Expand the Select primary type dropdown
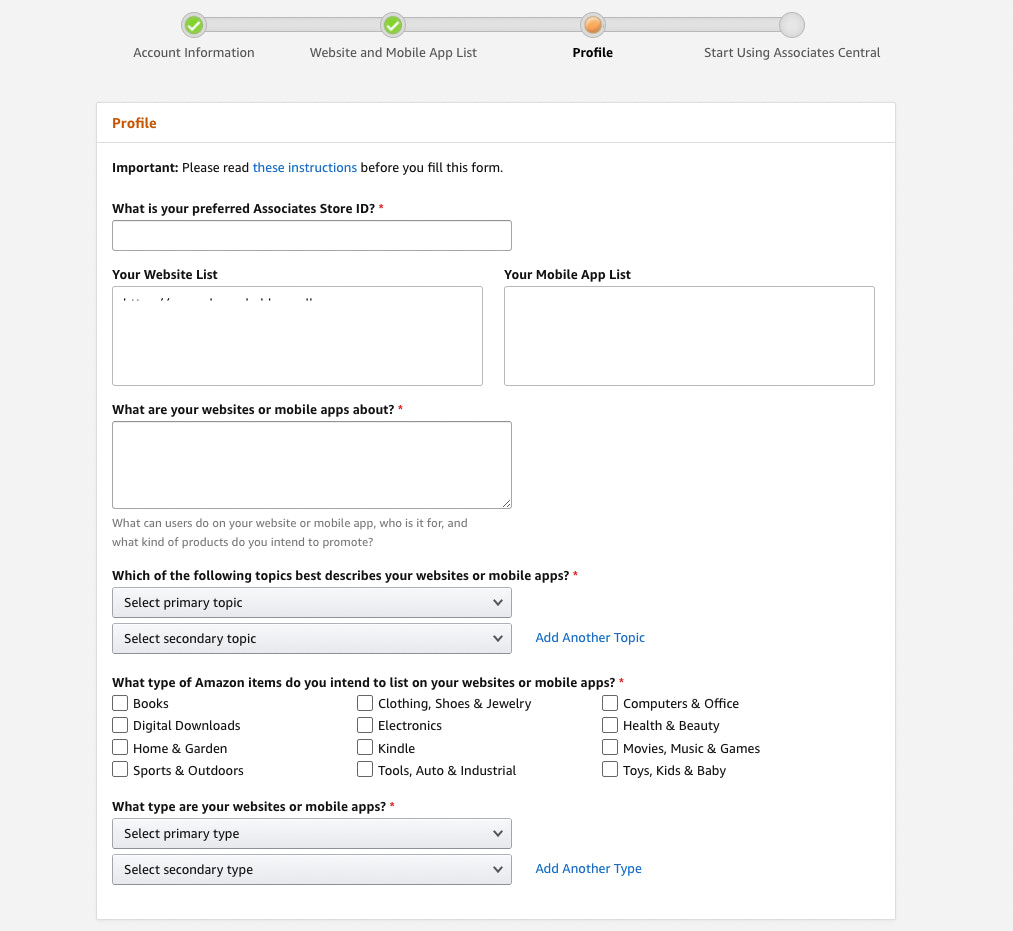Image resolution: width=1013 pixels, height=931 pixels. (311, 833)
